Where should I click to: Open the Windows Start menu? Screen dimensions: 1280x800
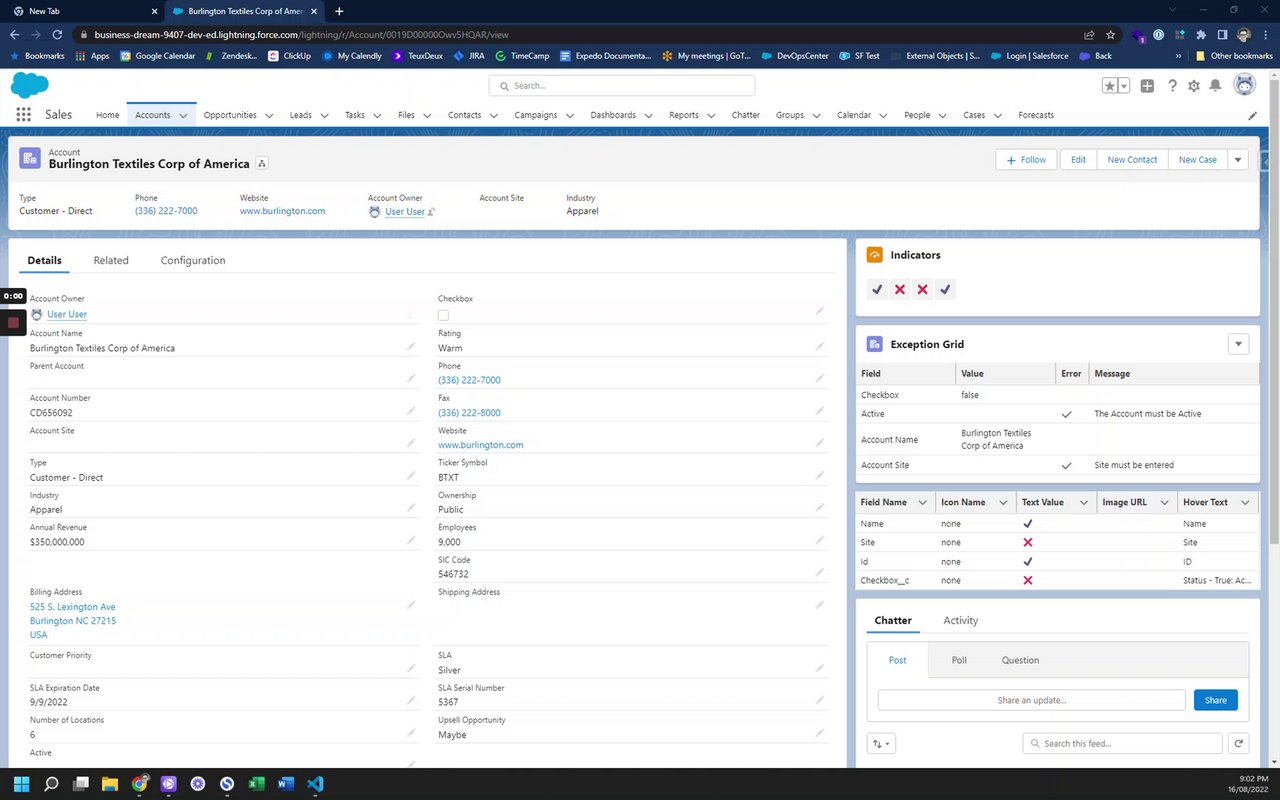pyautogui.click(x=22, y=784)
